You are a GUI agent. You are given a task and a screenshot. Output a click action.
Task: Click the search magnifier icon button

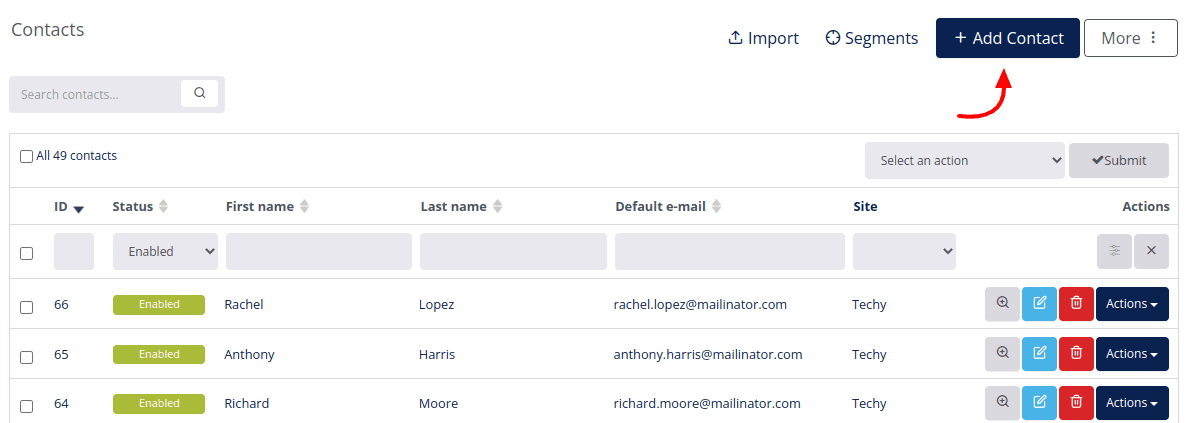(x=199, y=93)
